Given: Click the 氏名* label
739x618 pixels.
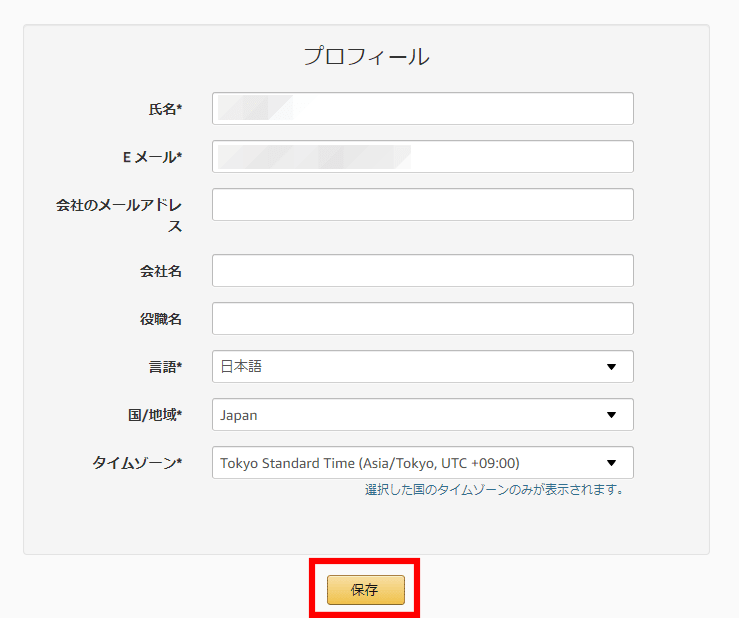Looking at the screenshot, I should tap(165, 109).
